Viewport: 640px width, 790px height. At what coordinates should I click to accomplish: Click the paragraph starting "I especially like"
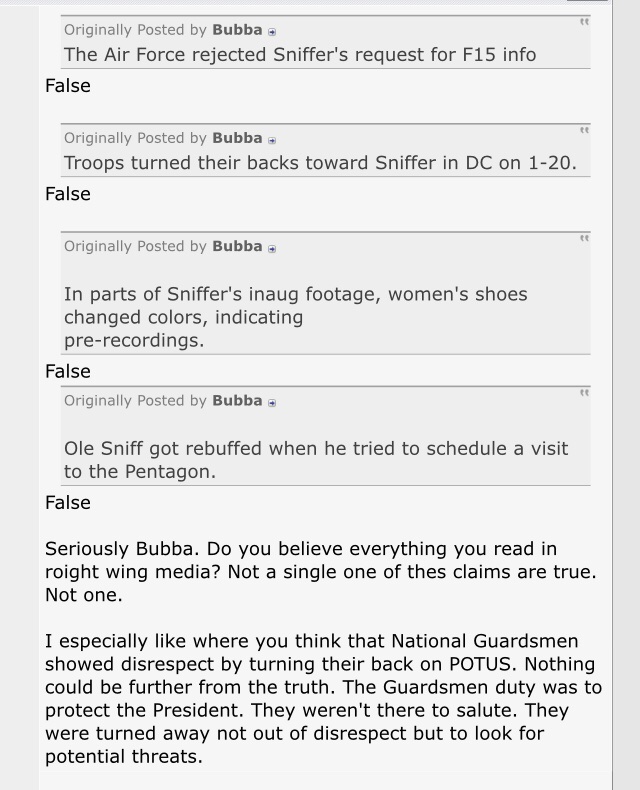(320, 698)
